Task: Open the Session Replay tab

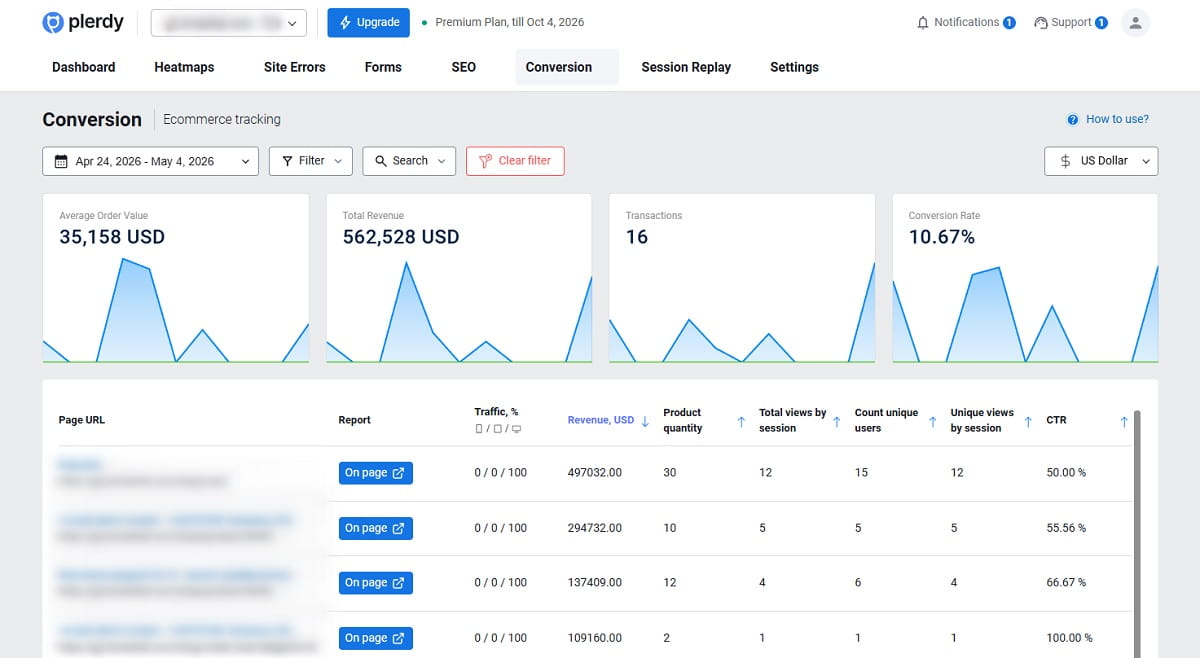Action: pos(686,67)
